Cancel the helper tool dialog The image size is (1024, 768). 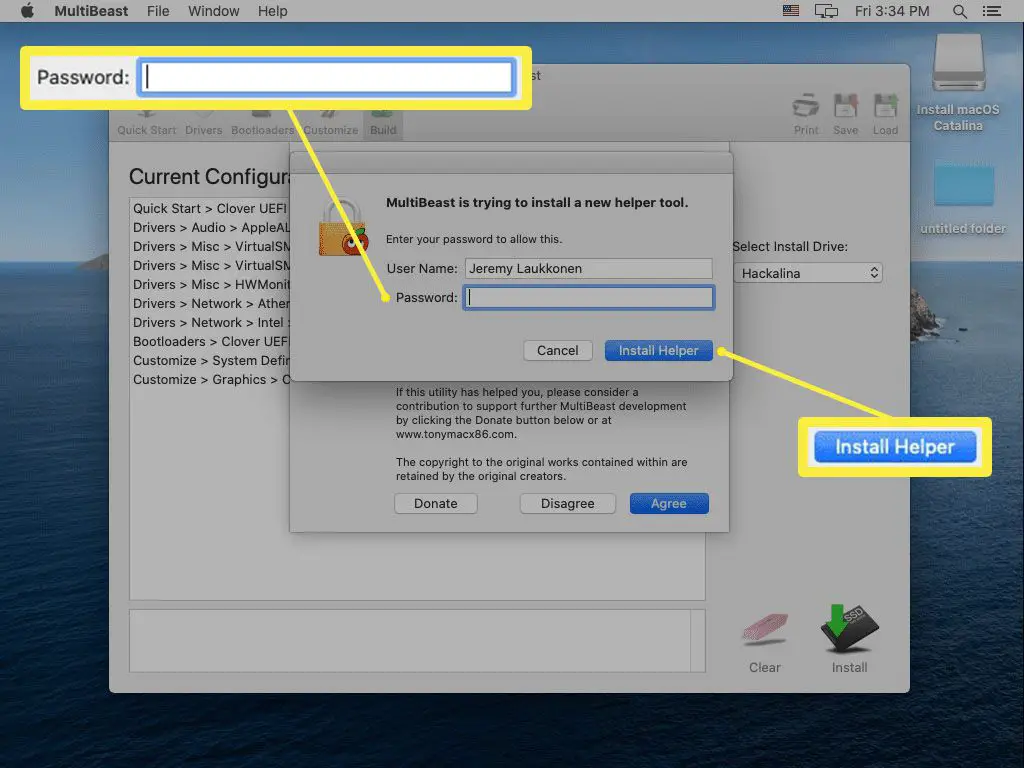(558, 351)
